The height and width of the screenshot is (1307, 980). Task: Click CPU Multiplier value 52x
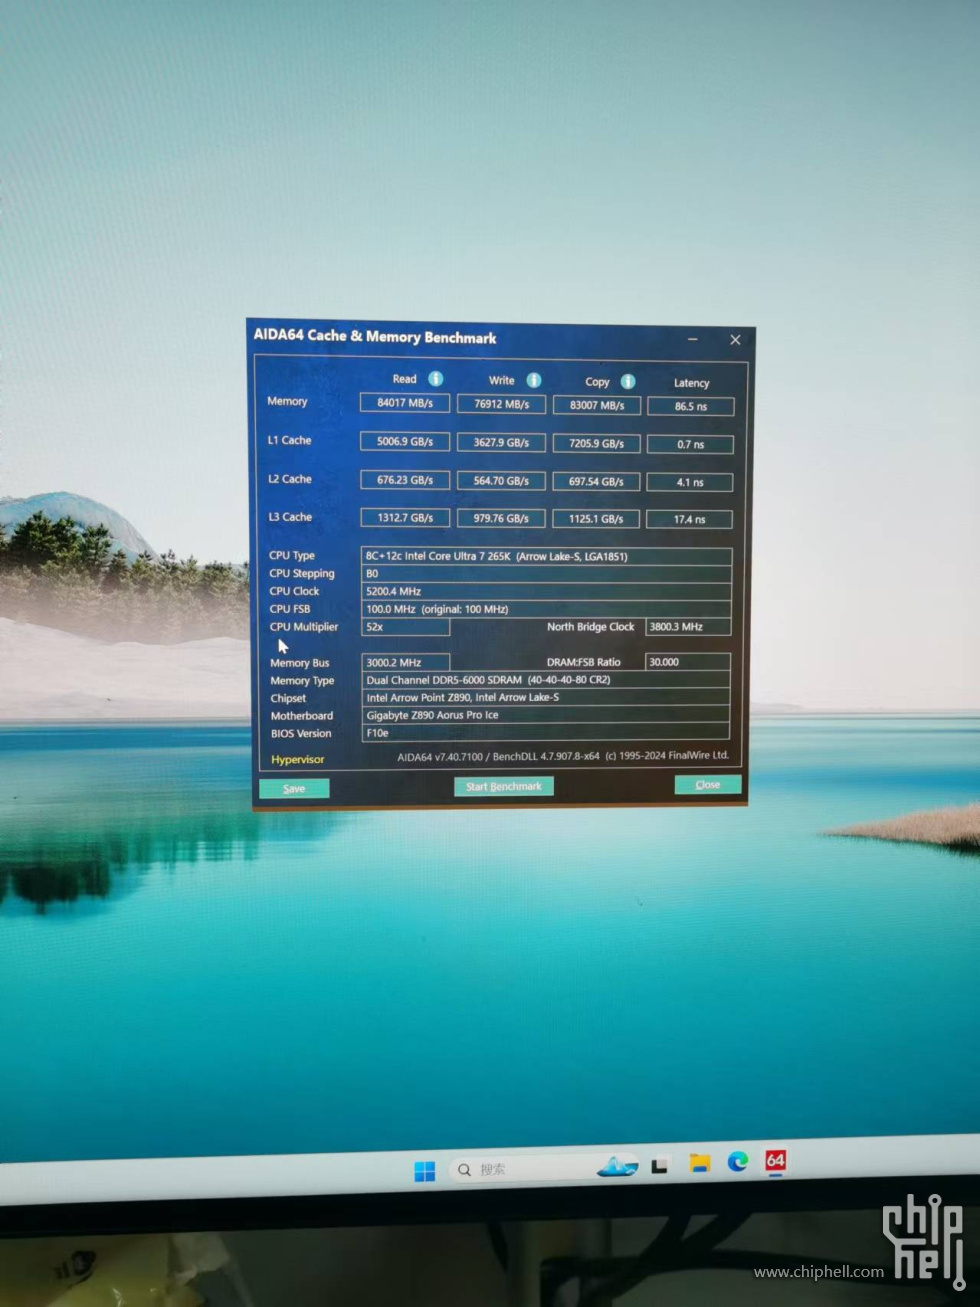tap(405, 627)
